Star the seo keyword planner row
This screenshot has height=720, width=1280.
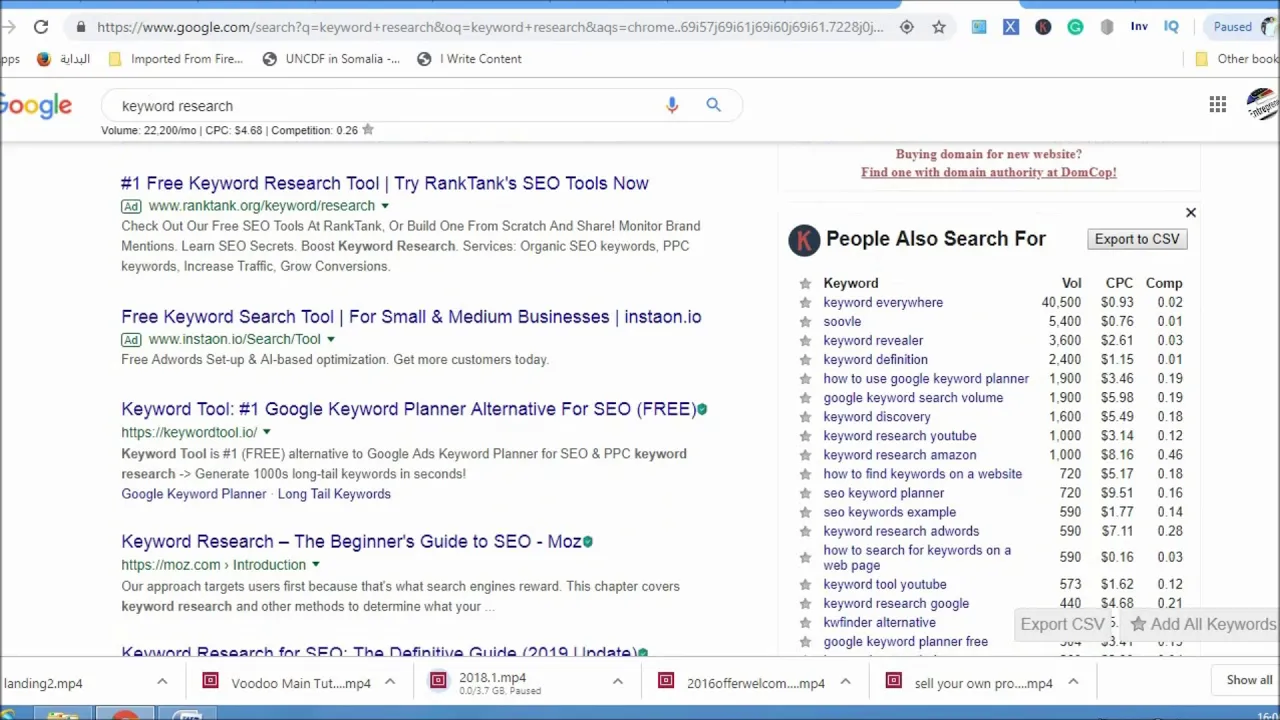pyautogui.click(x=805, y=493)
